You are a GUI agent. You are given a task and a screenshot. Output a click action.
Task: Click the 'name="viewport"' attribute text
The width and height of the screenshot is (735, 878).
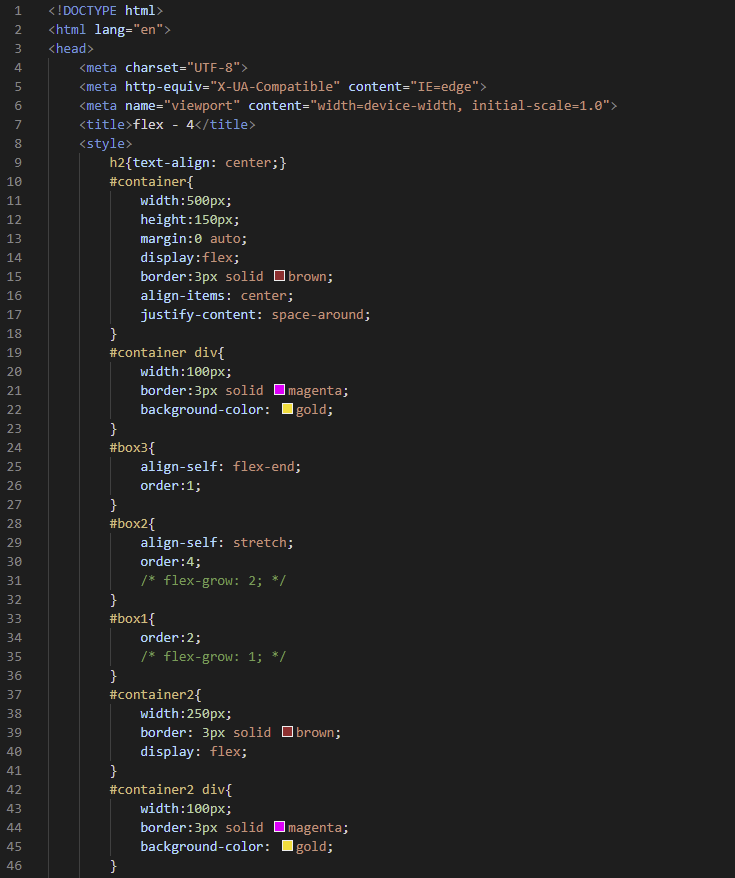point(182,106)
